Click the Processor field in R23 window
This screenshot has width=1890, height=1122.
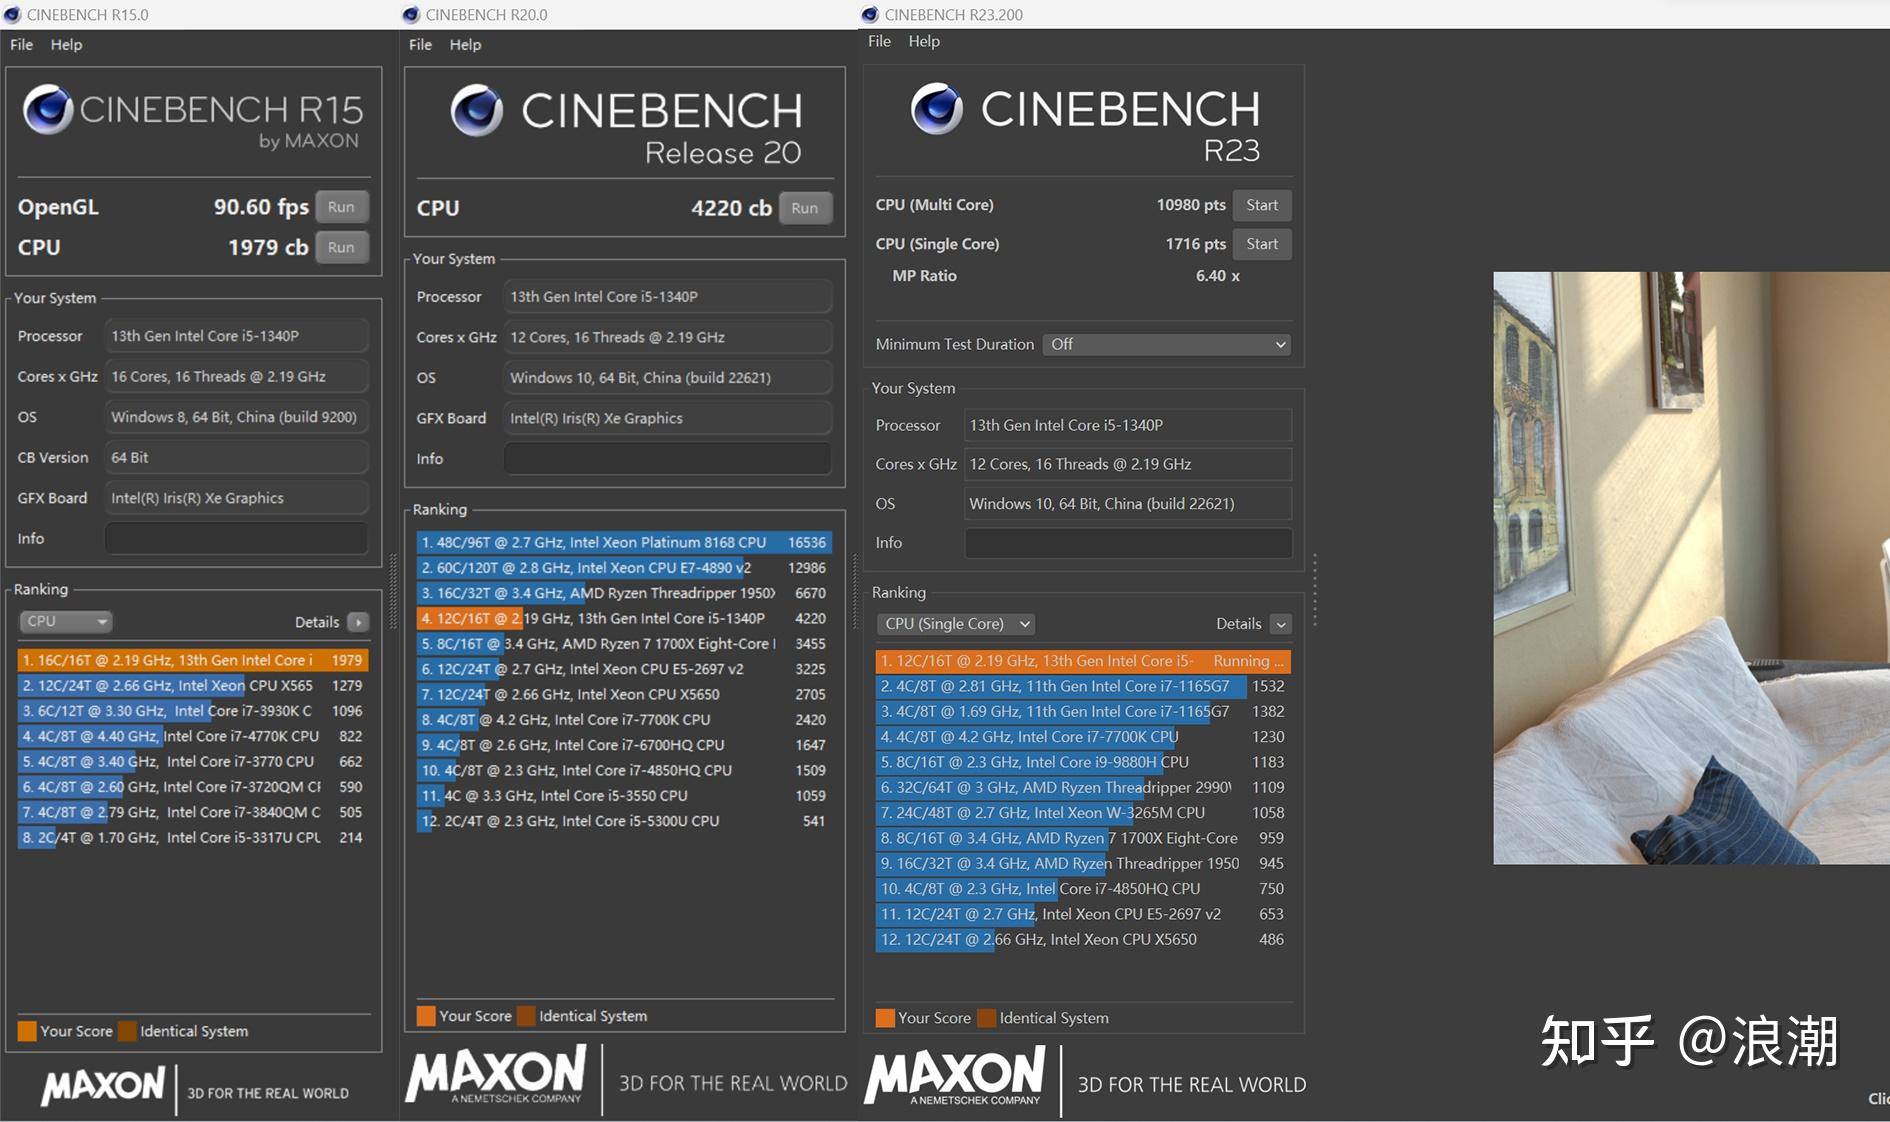pyautogui.click(x=1128, y=425)
